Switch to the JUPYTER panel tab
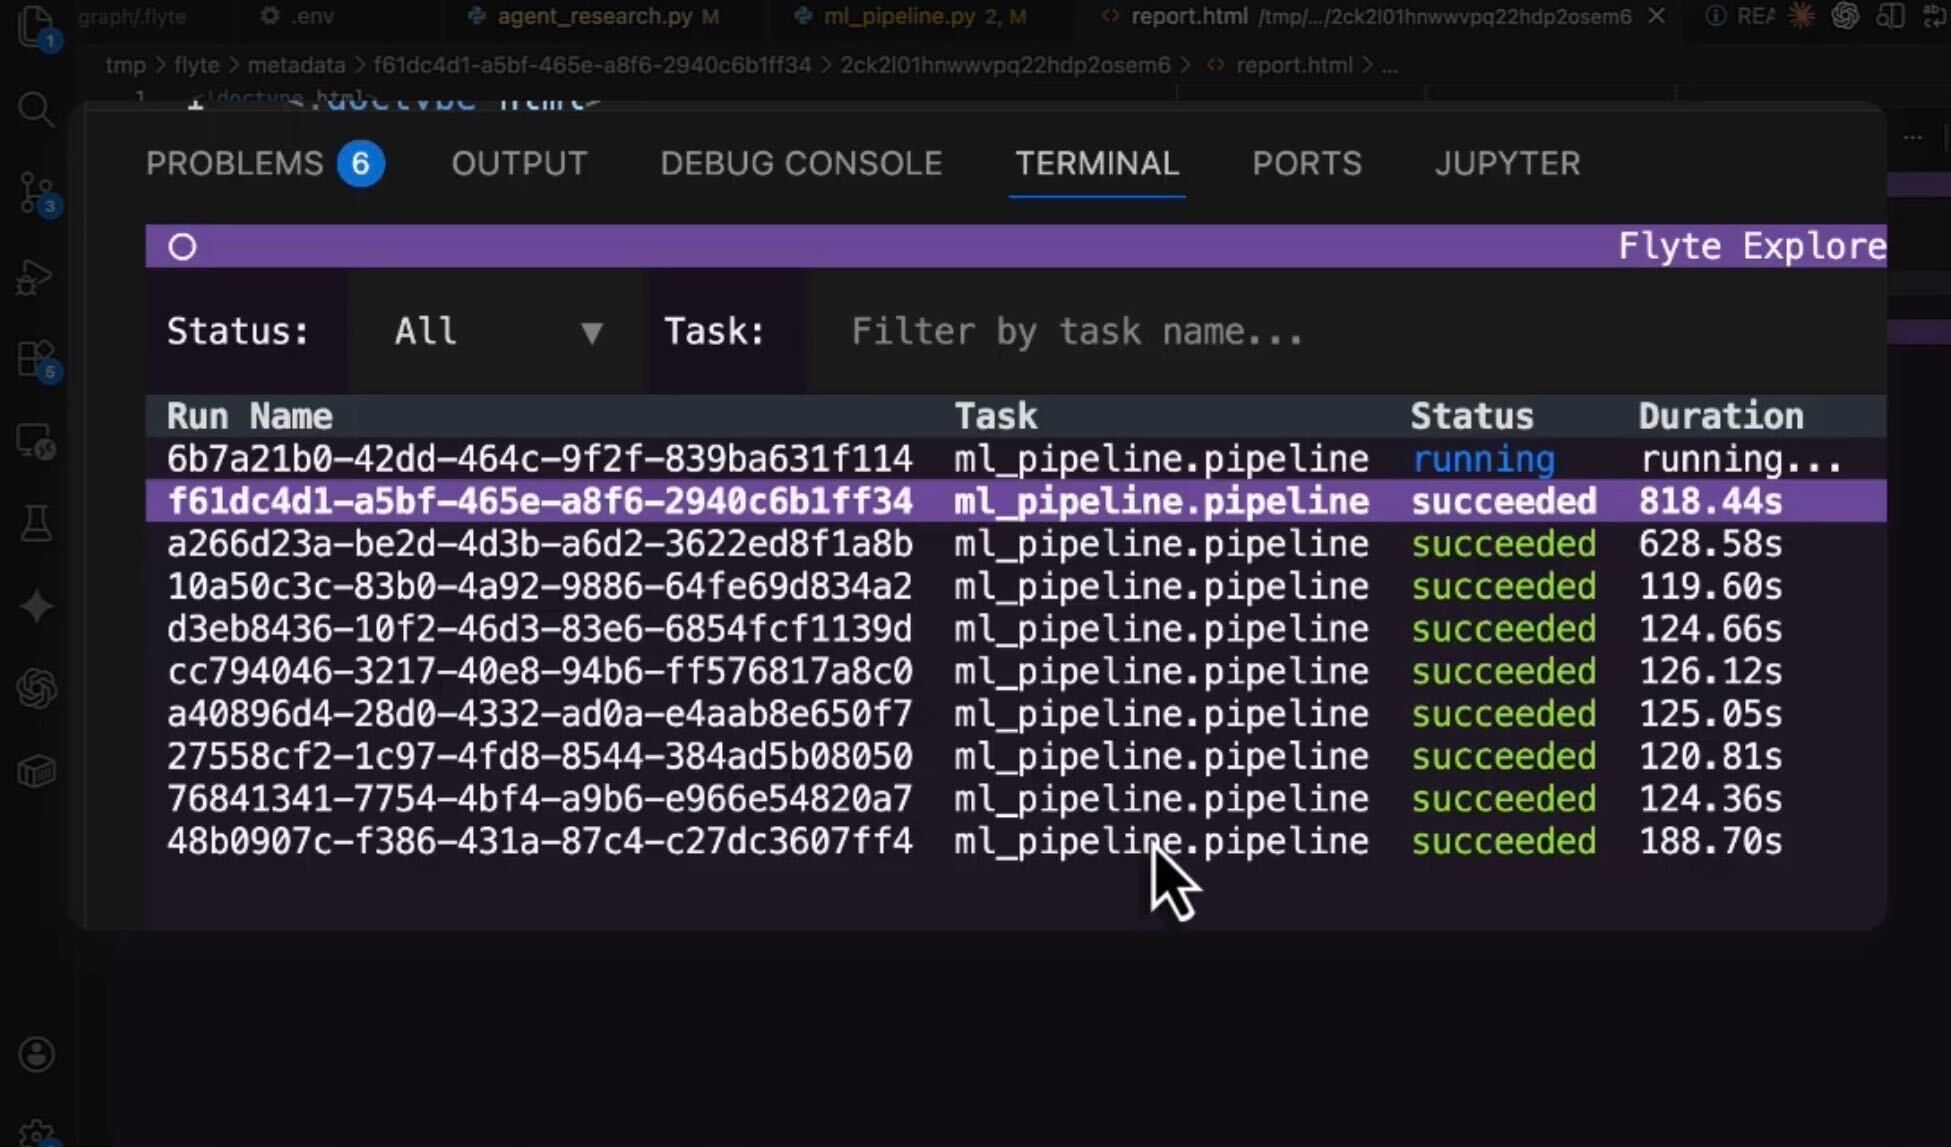1951x1147 pixels. (1507, 163)
